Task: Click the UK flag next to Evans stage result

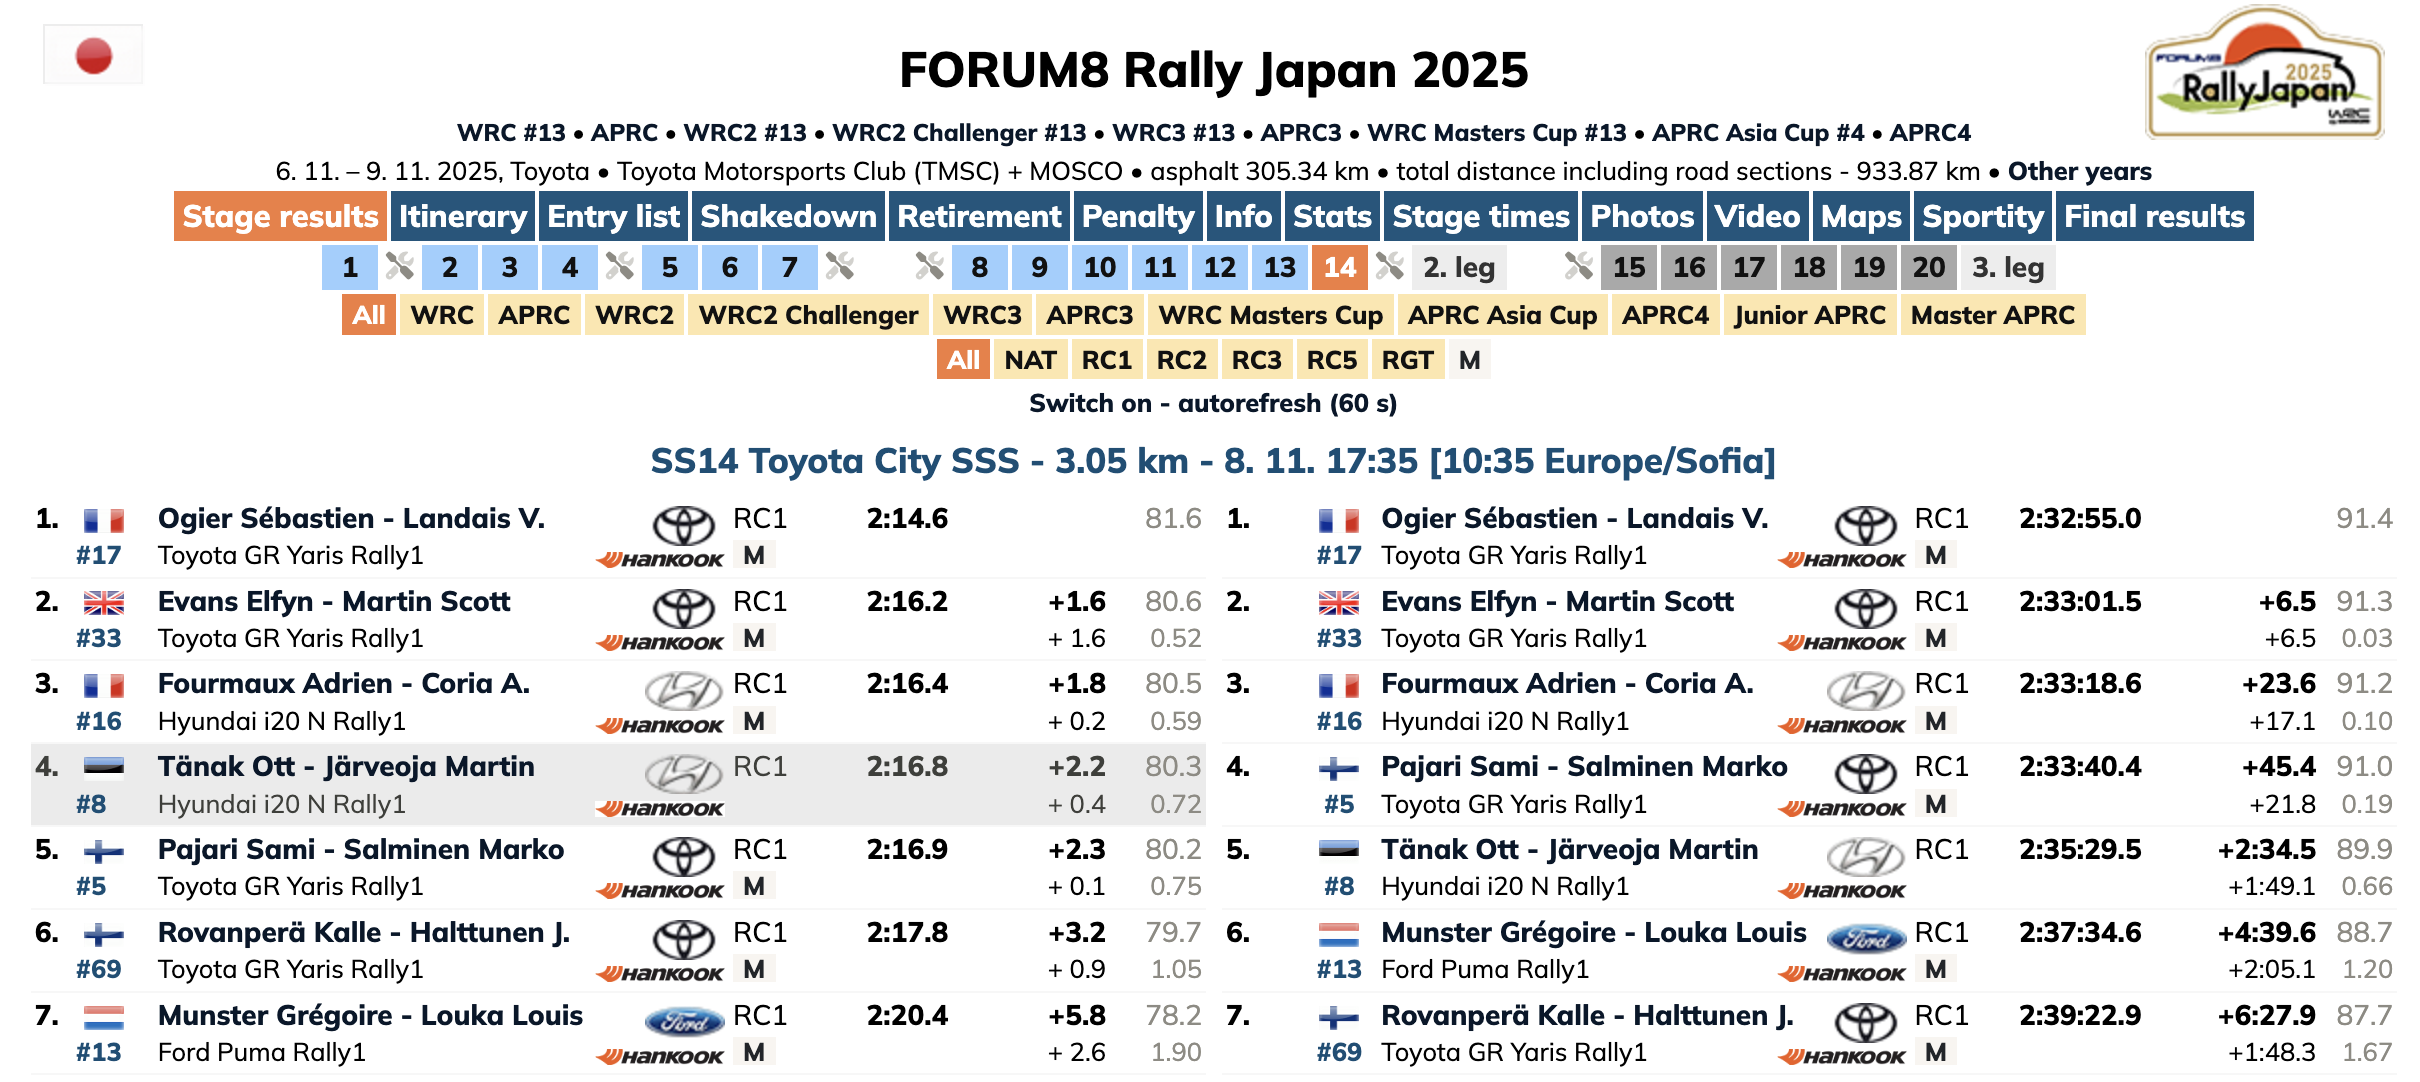Action: [103, 602]
